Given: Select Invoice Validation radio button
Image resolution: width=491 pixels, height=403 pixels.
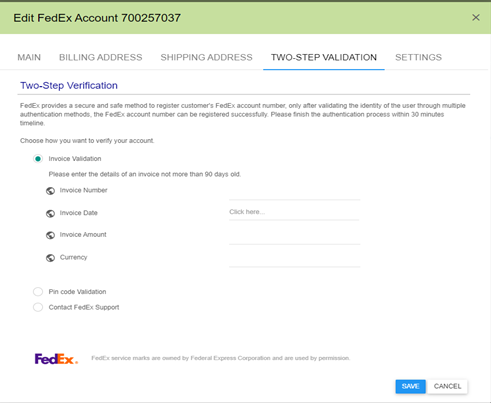Looking at the screenshot, I should pyautogui.click(x=38, y=159).
